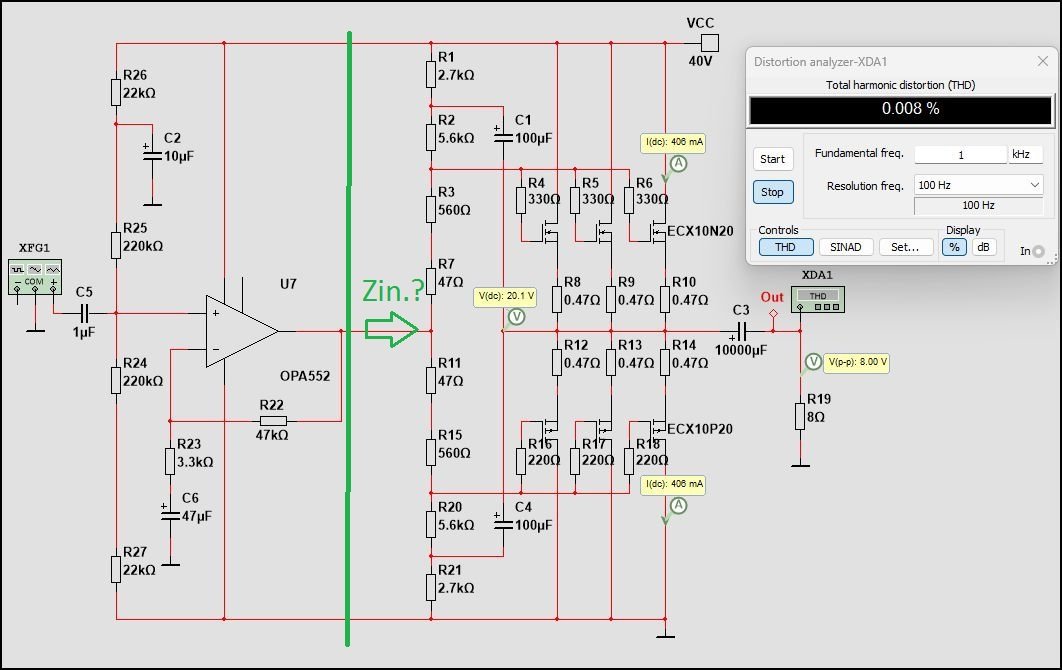Click the R27 22kΩ label

point(139,561)
